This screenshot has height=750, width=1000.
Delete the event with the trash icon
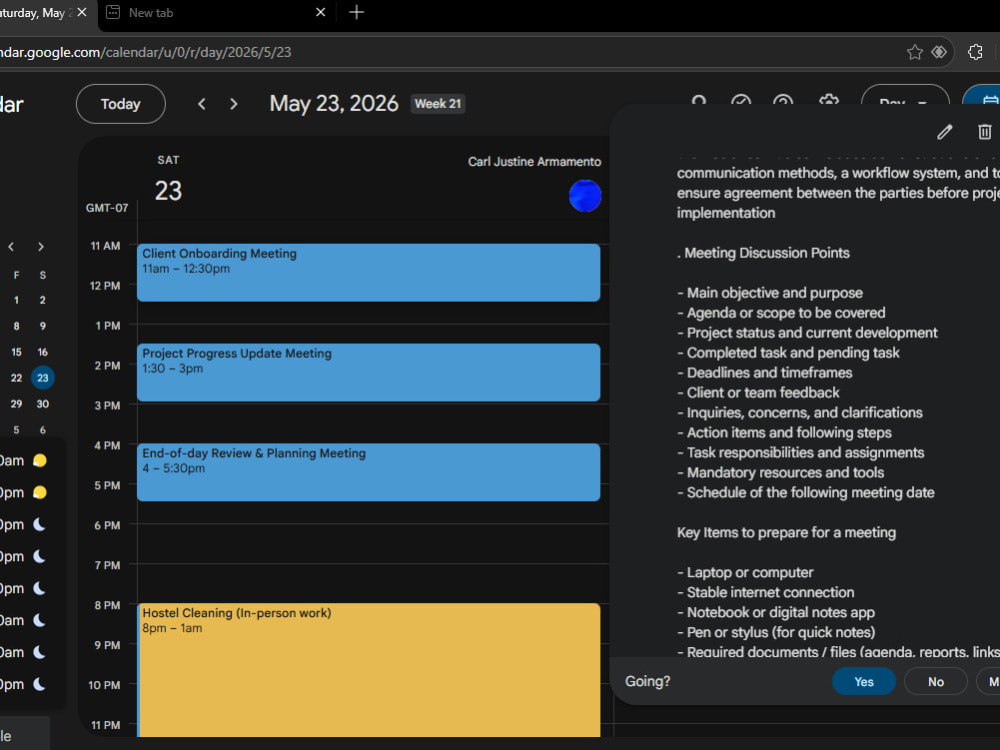coord(985,132)
